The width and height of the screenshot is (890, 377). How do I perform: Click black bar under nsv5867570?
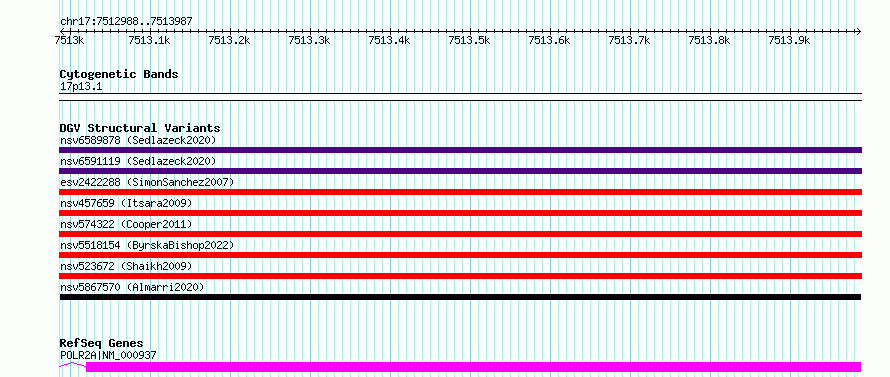tap(460, 297)
